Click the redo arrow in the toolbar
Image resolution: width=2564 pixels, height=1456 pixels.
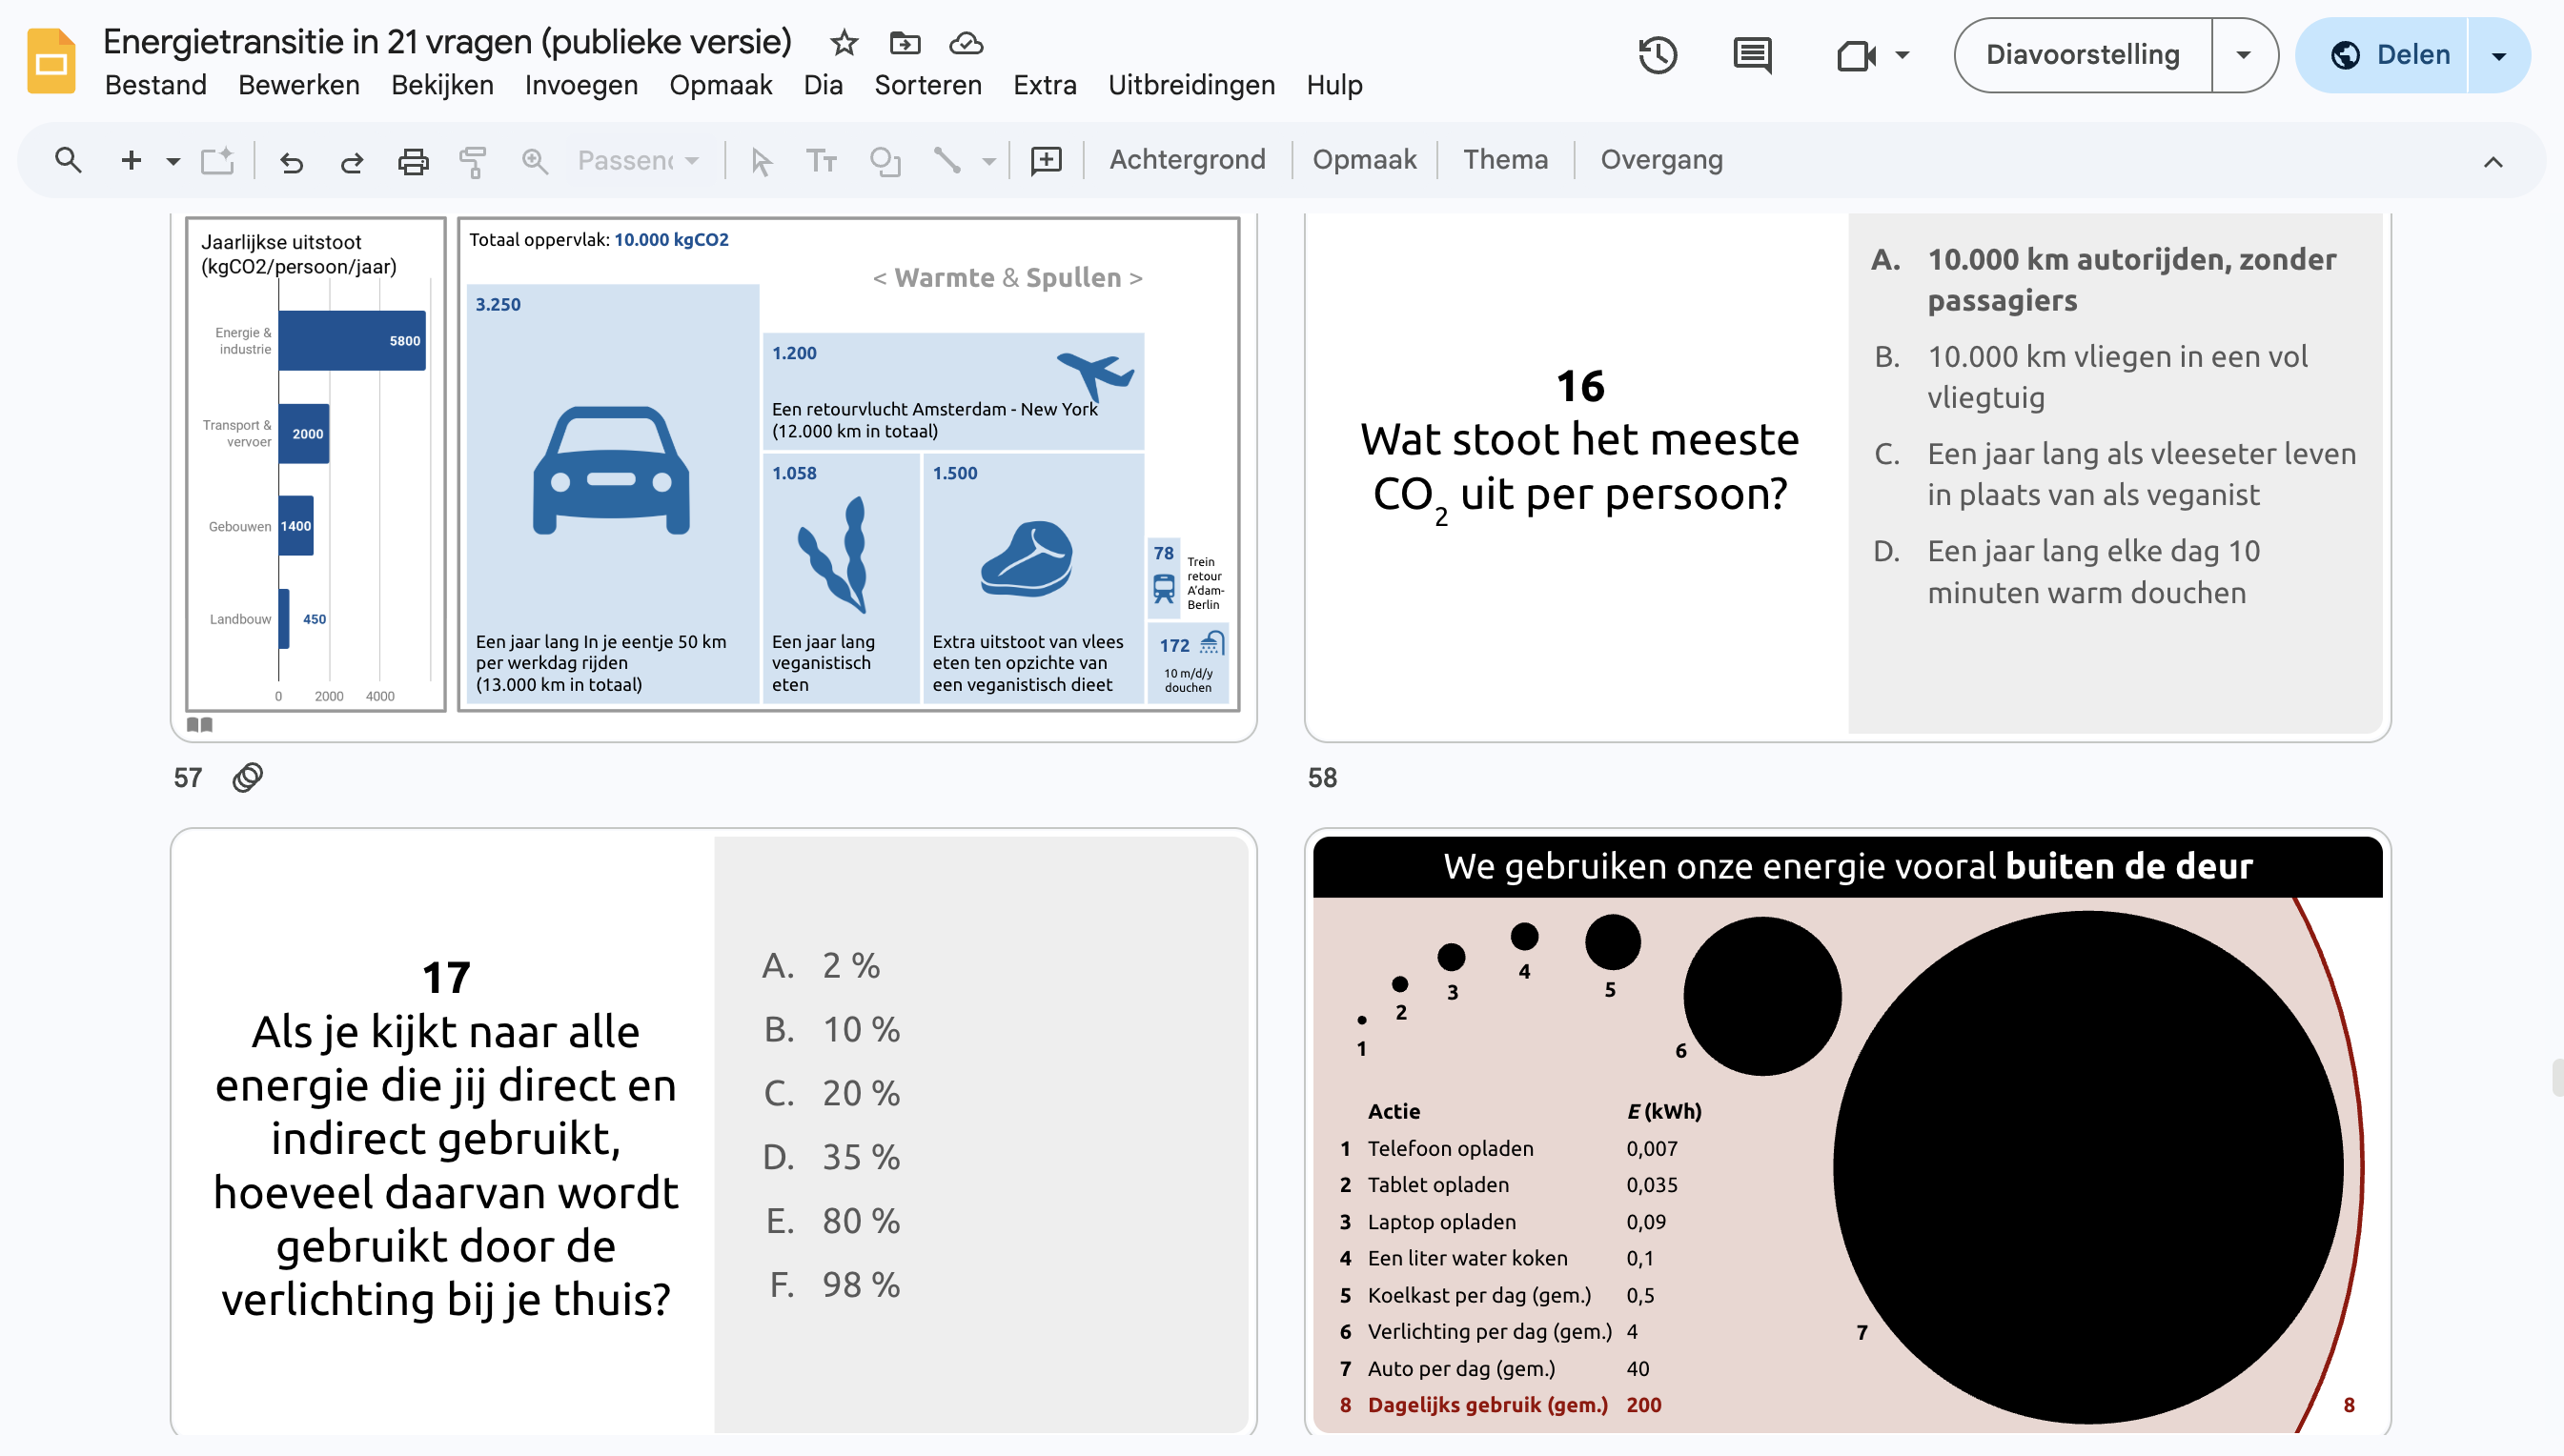(x=351, y=161)
